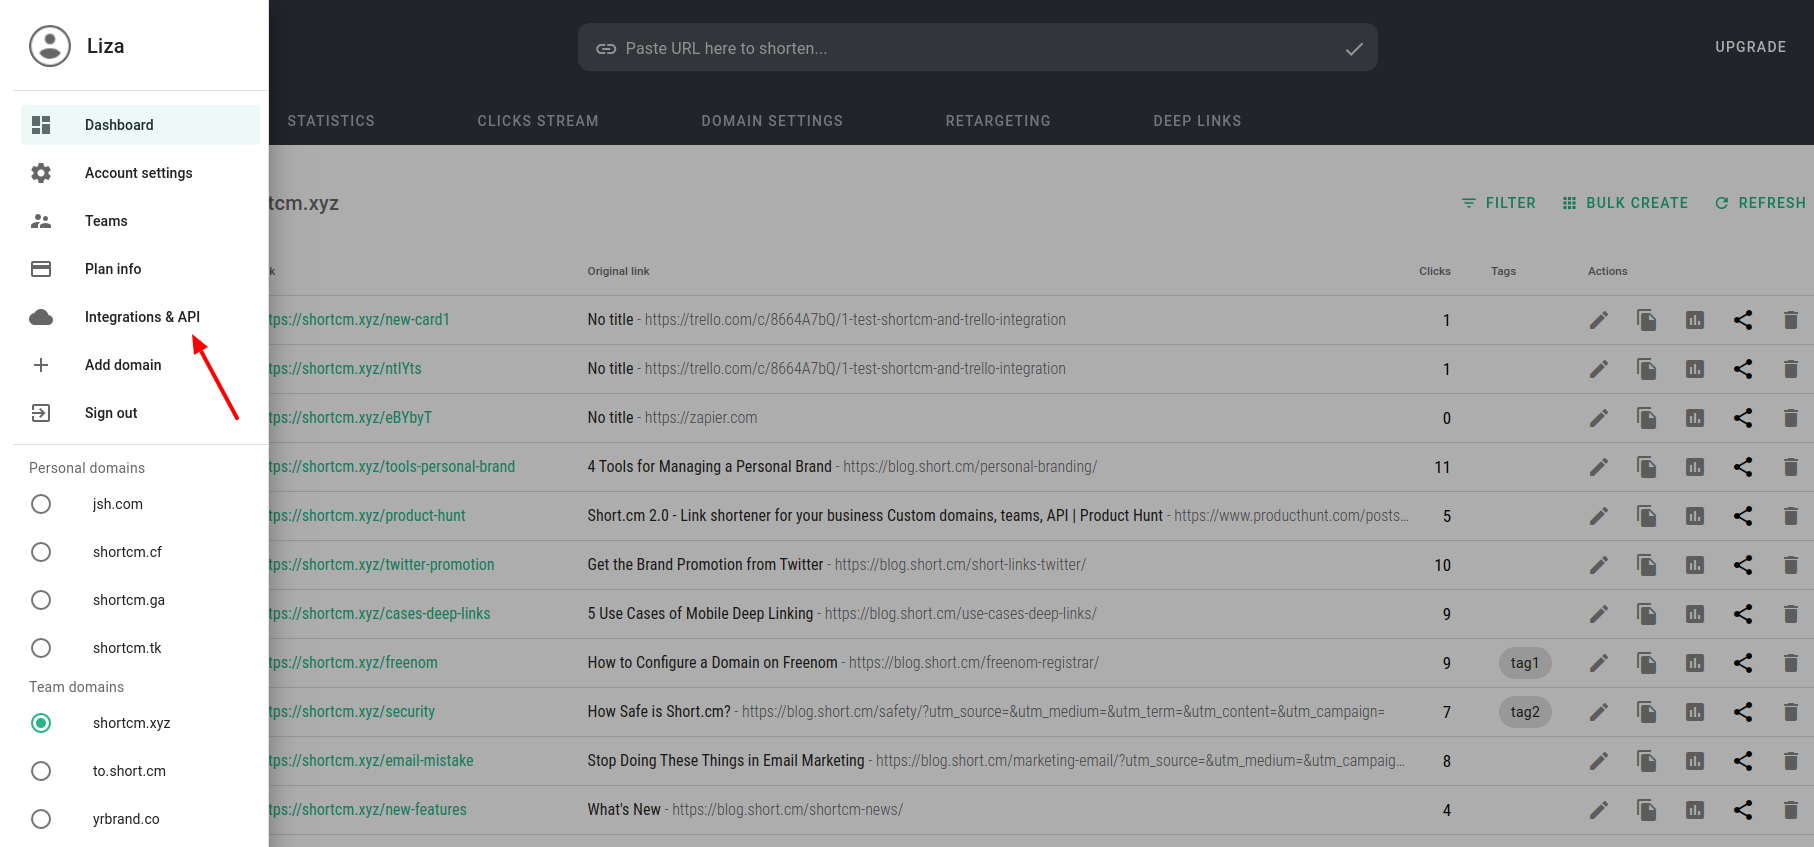1814x847 pixels.
Task: Copy the ntlYts short link using copy icon
Action: click(1646, 369)
